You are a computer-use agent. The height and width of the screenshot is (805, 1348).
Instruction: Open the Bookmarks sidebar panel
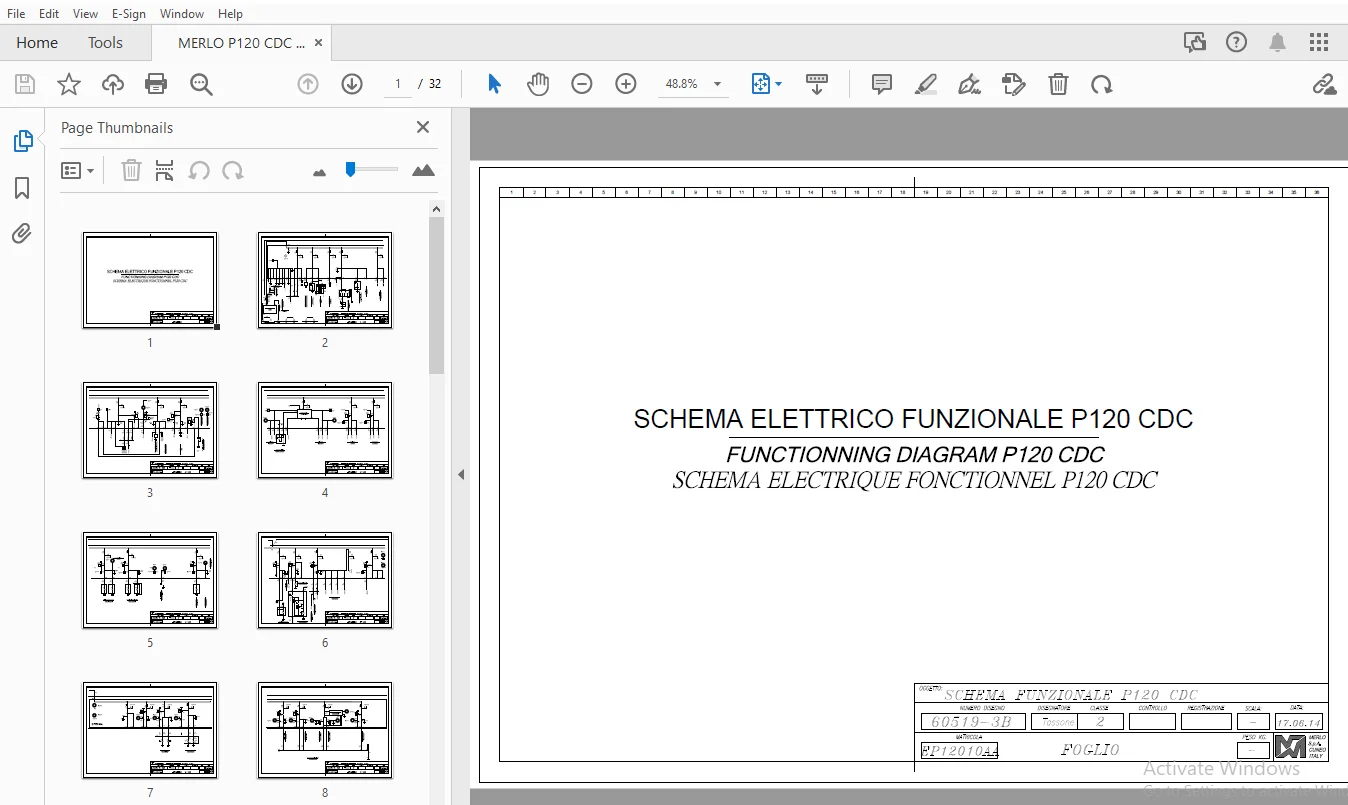pos(22,188)
